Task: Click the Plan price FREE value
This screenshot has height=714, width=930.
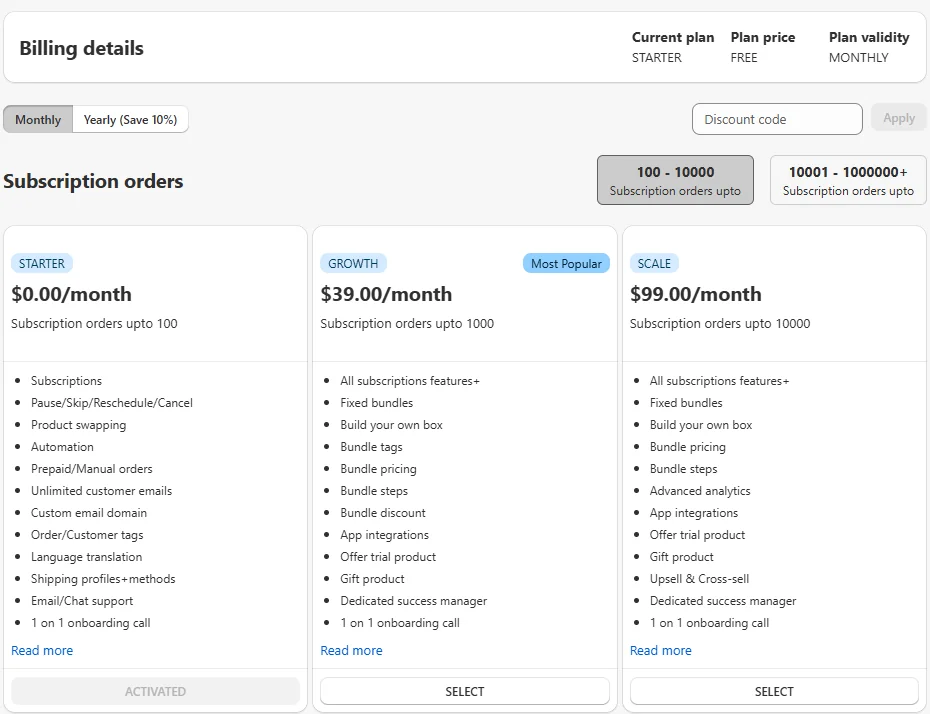Action: coord(744,58)
